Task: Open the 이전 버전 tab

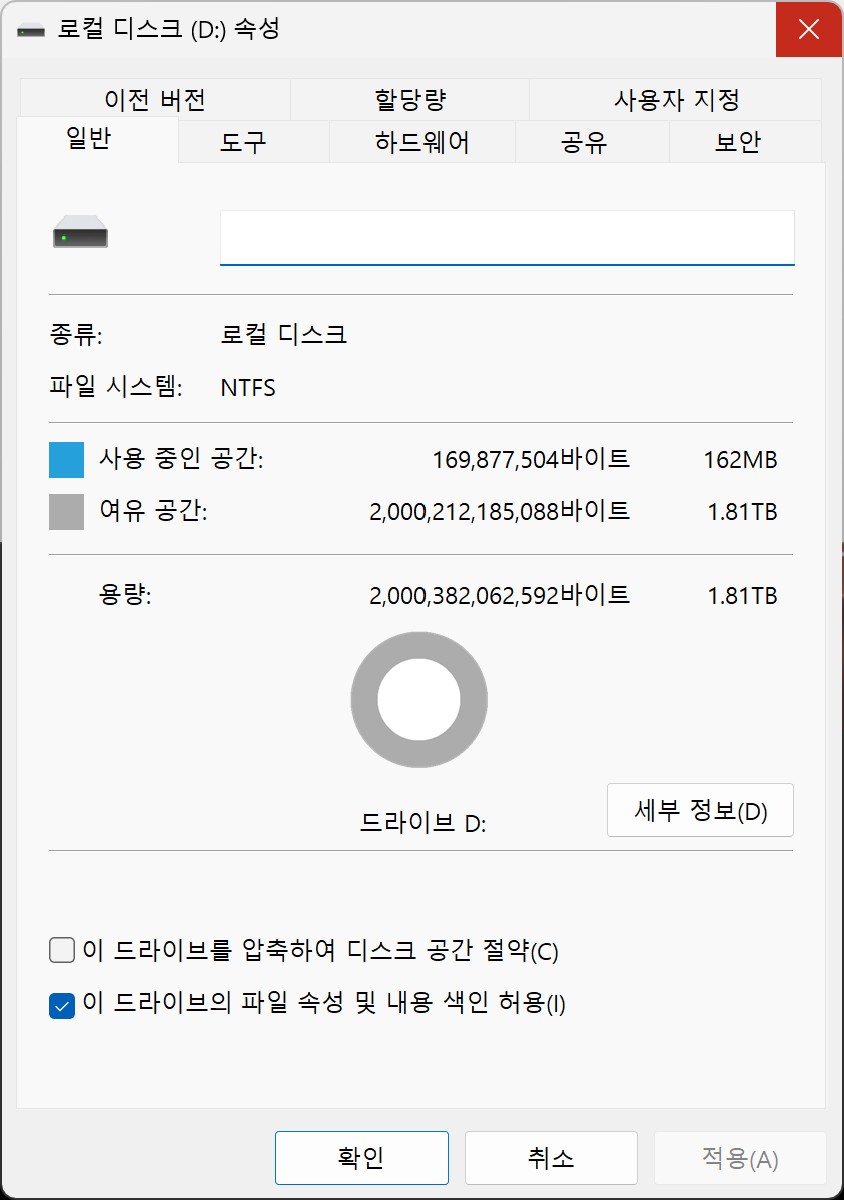Action: point(155,100)
